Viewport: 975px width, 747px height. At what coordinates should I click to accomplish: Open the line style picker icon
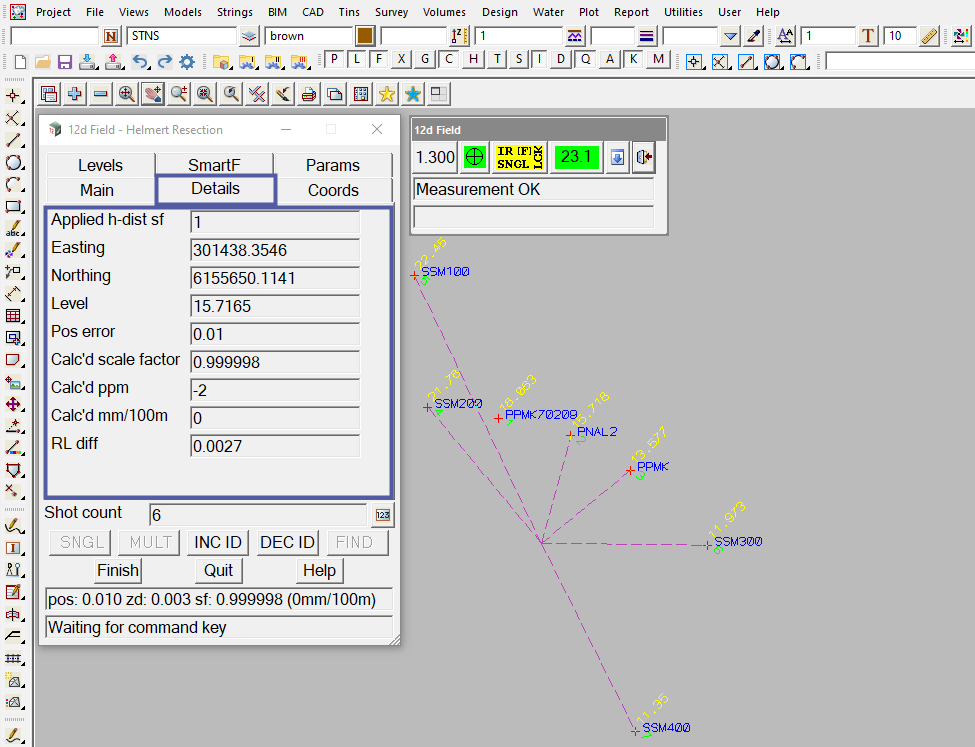(x=575, y=36)
